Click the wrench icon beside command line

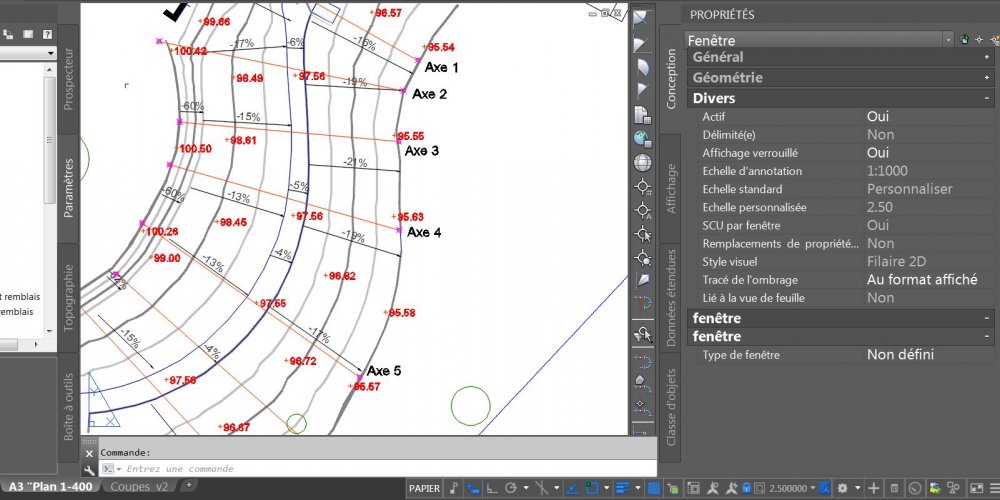89,469
